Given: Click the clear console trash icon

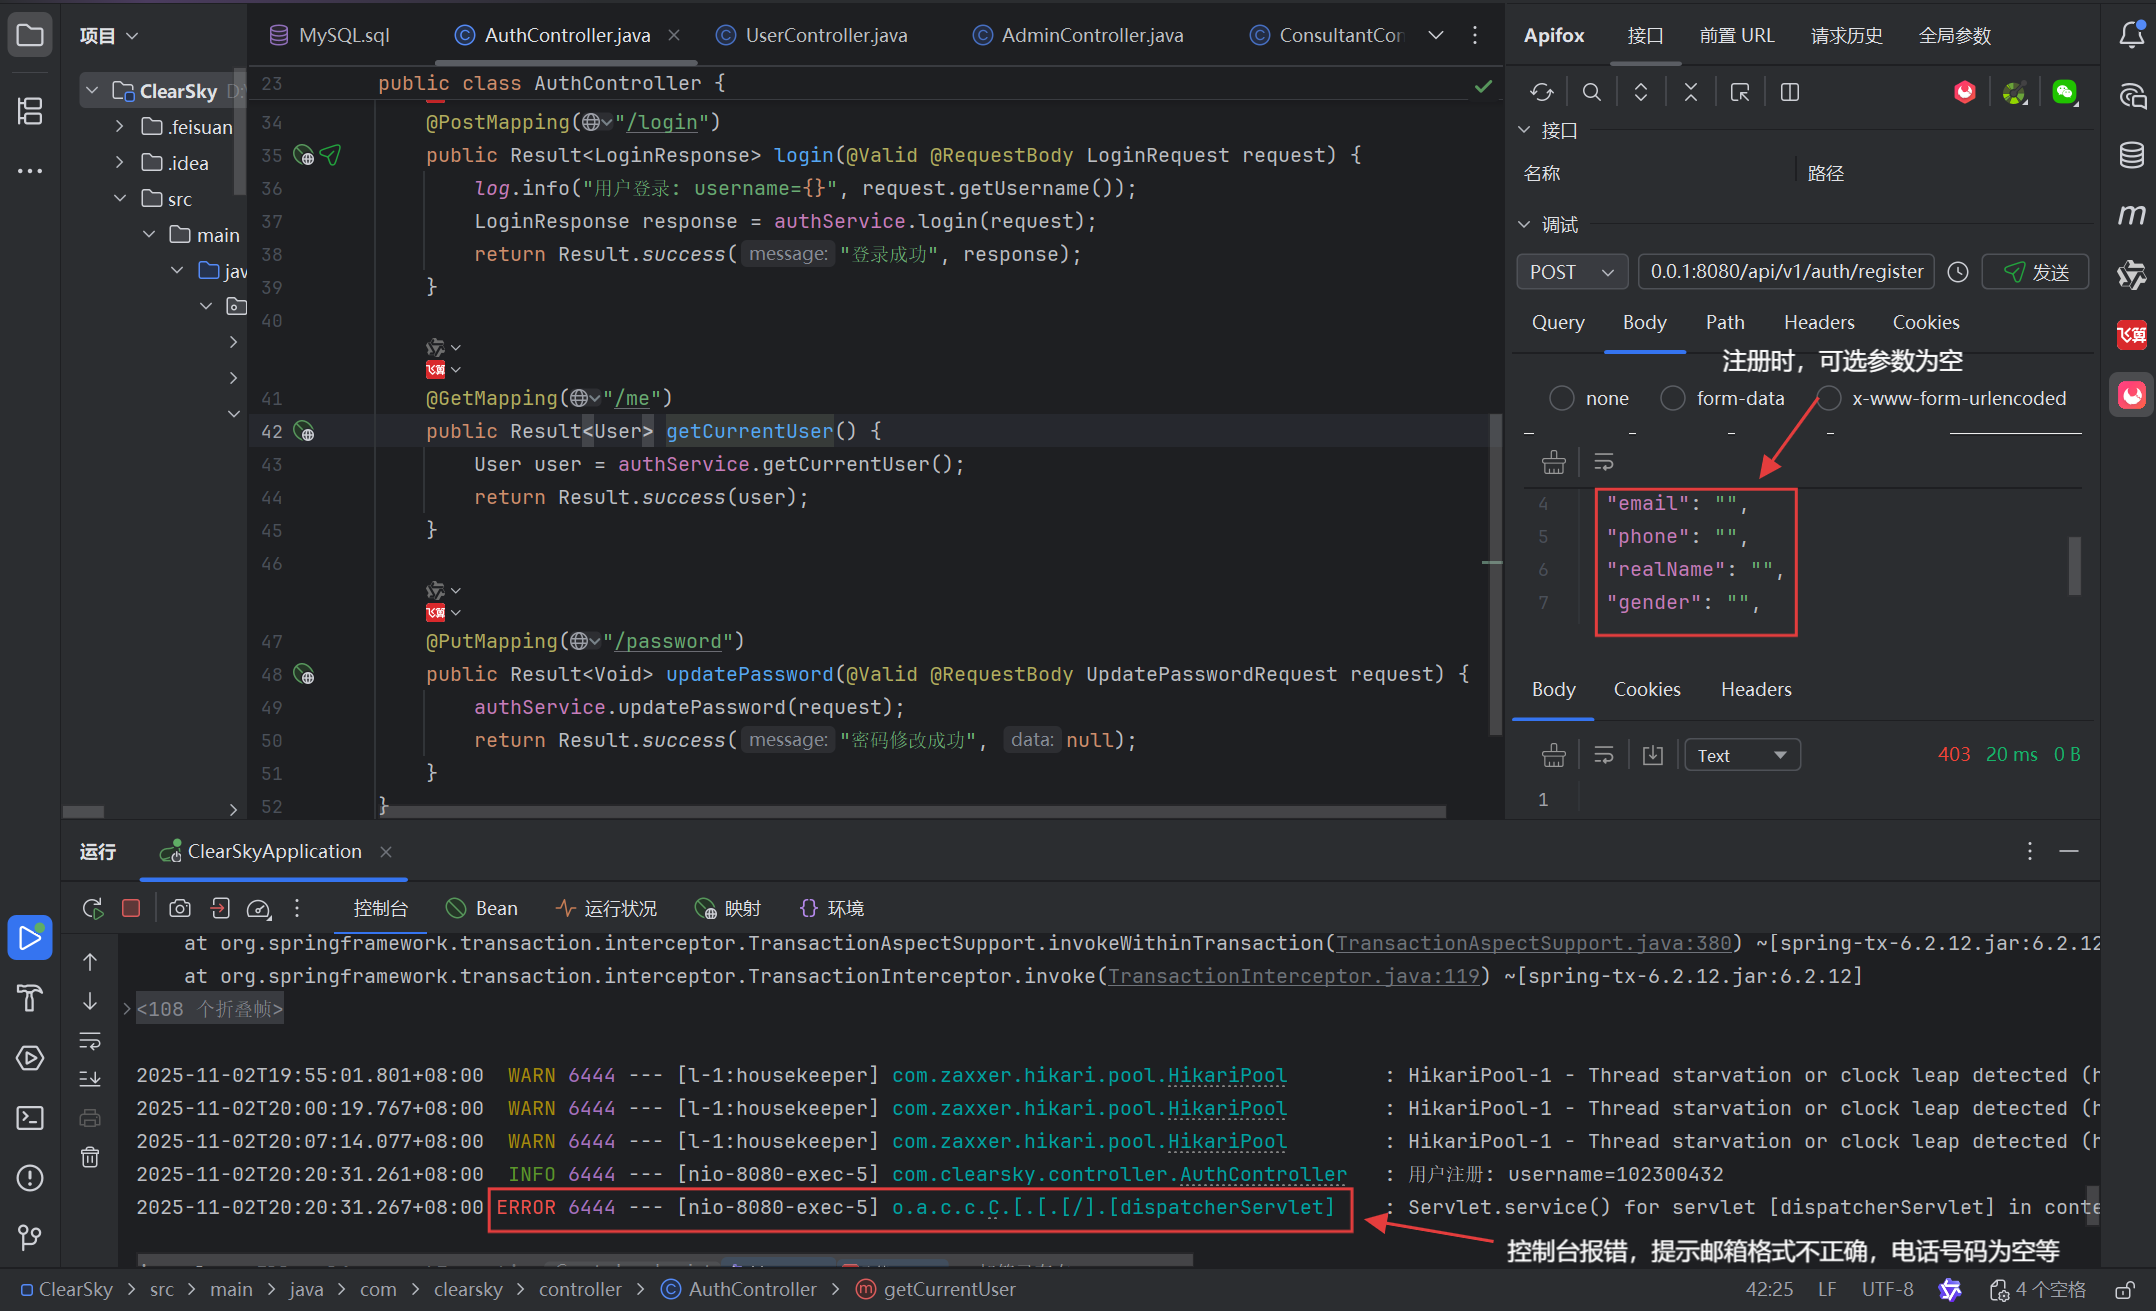Looking at the screenshot, I should pos(90,1156).
